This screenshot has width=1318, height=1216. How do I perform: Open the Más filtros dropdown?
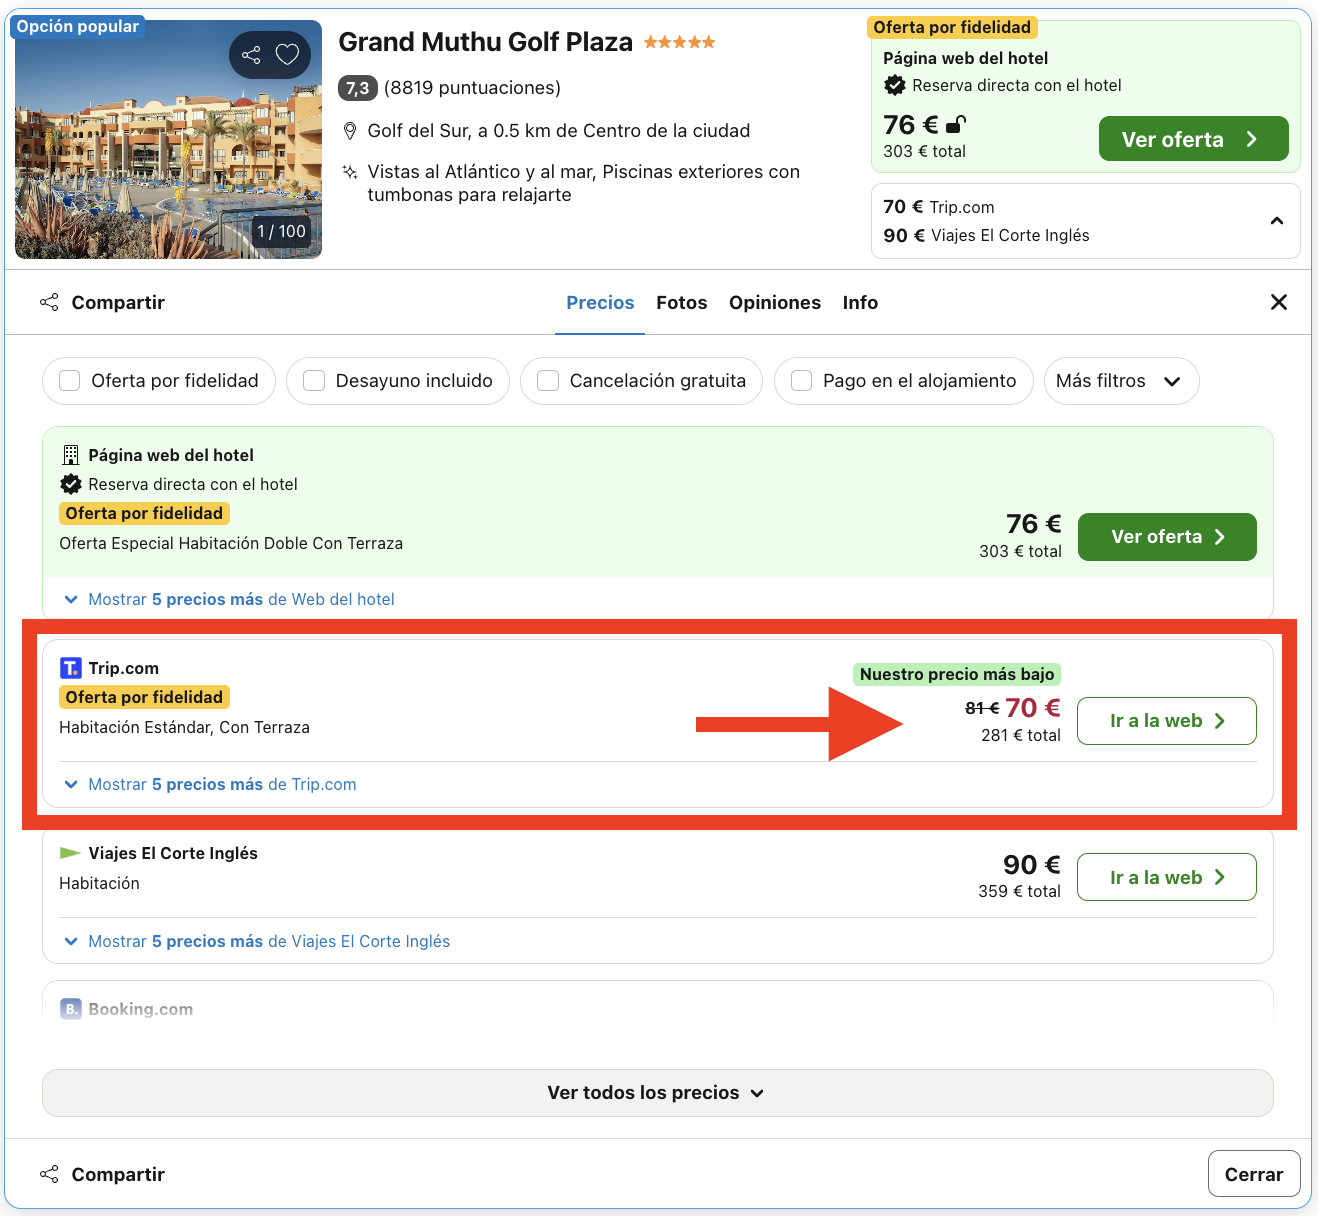click(x=1120, y=381)
